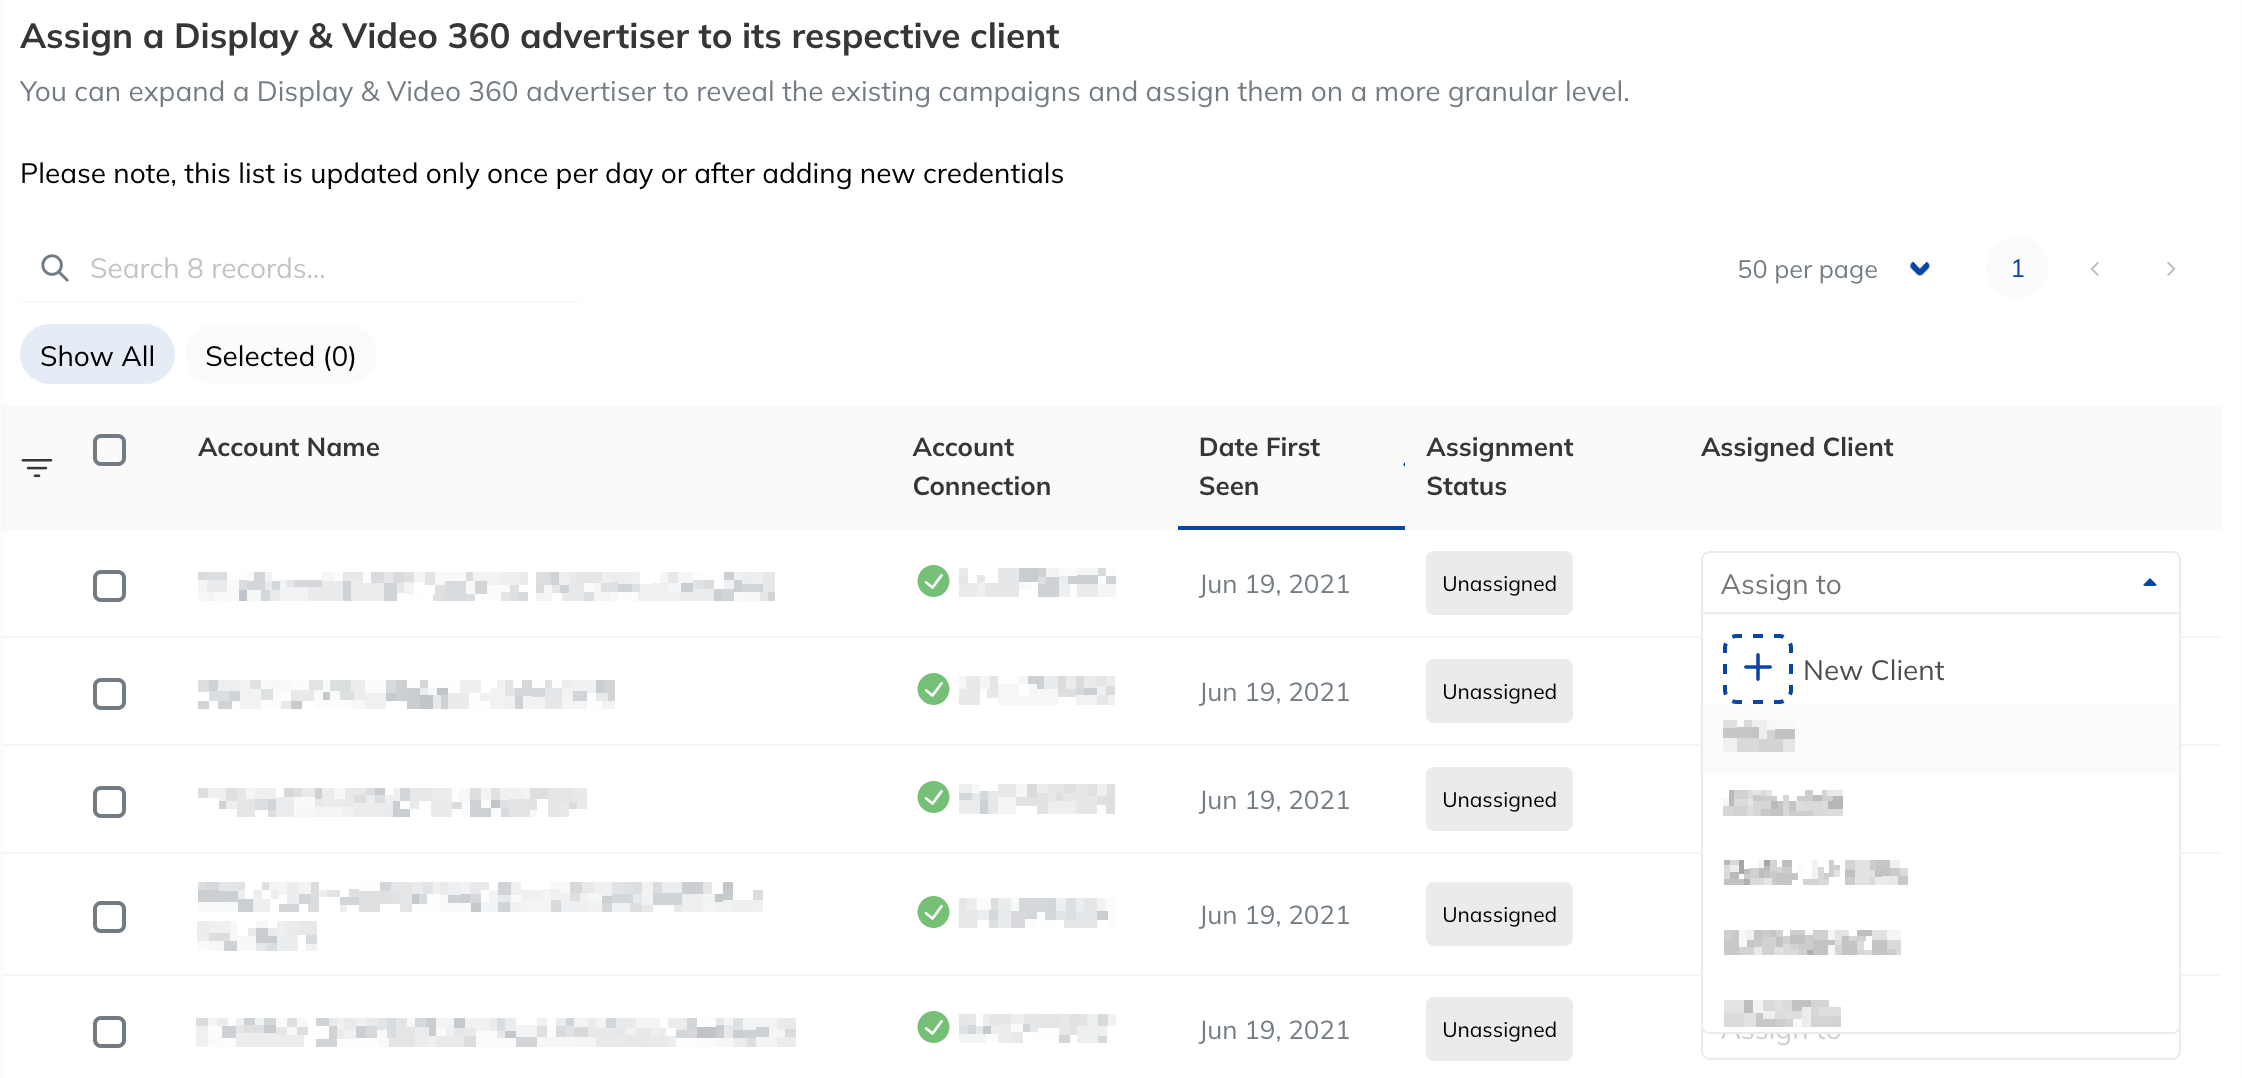This screenshot has height=1078, width=2242.
Task: Open the 50 per page dropdown
Action: pos(1833,269)
